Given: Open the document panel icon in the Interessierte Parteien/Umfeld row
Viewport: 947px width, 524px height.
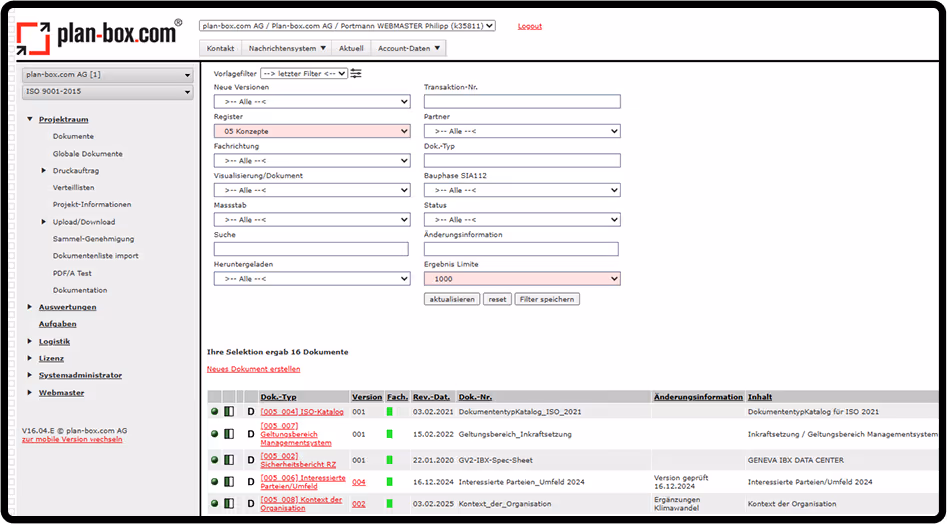Looking at the screenshot, I should [228, 482].
